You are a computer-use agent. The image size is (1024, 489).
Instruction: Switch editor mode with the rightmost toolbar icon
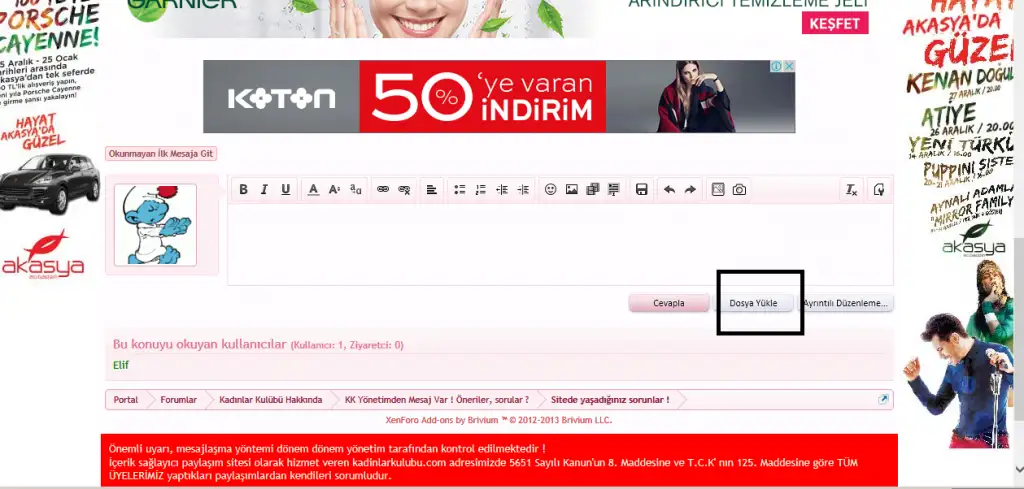tap(879, 189)
